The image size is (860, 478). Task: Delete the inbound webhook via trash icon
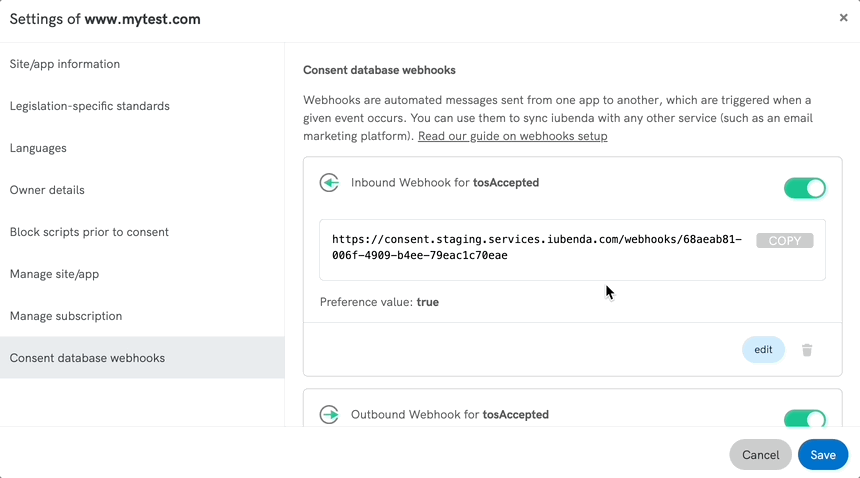(x=807, y=350)
